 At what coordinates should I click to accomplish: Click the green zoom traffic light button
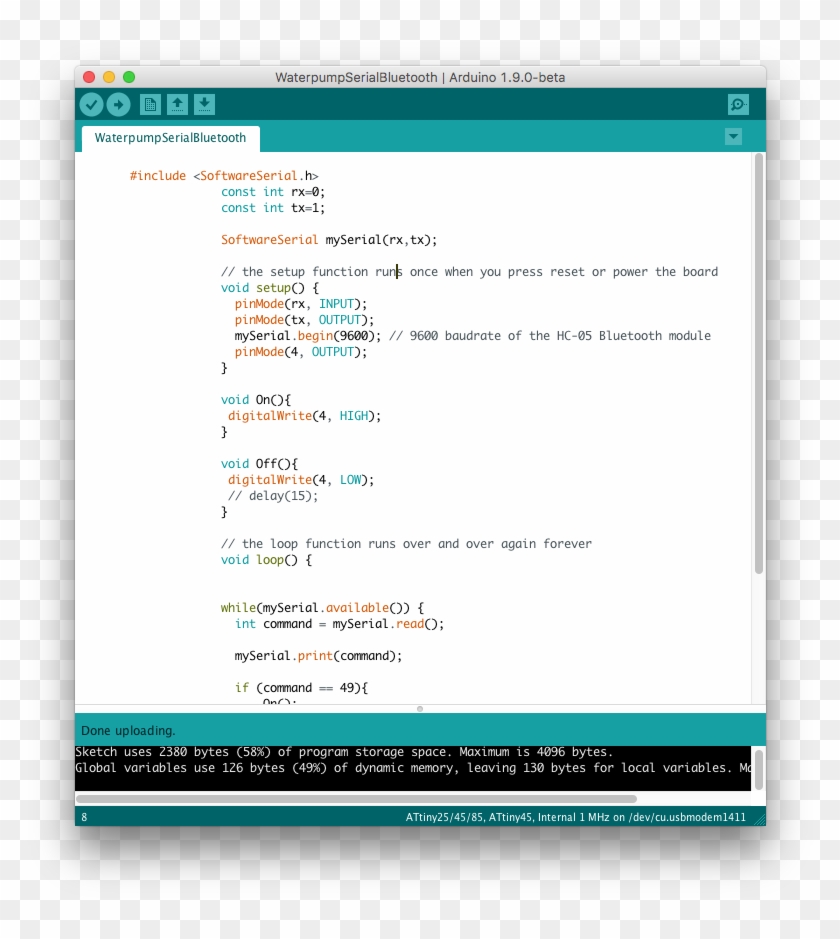pyautogui.click(x=128, y=76)
